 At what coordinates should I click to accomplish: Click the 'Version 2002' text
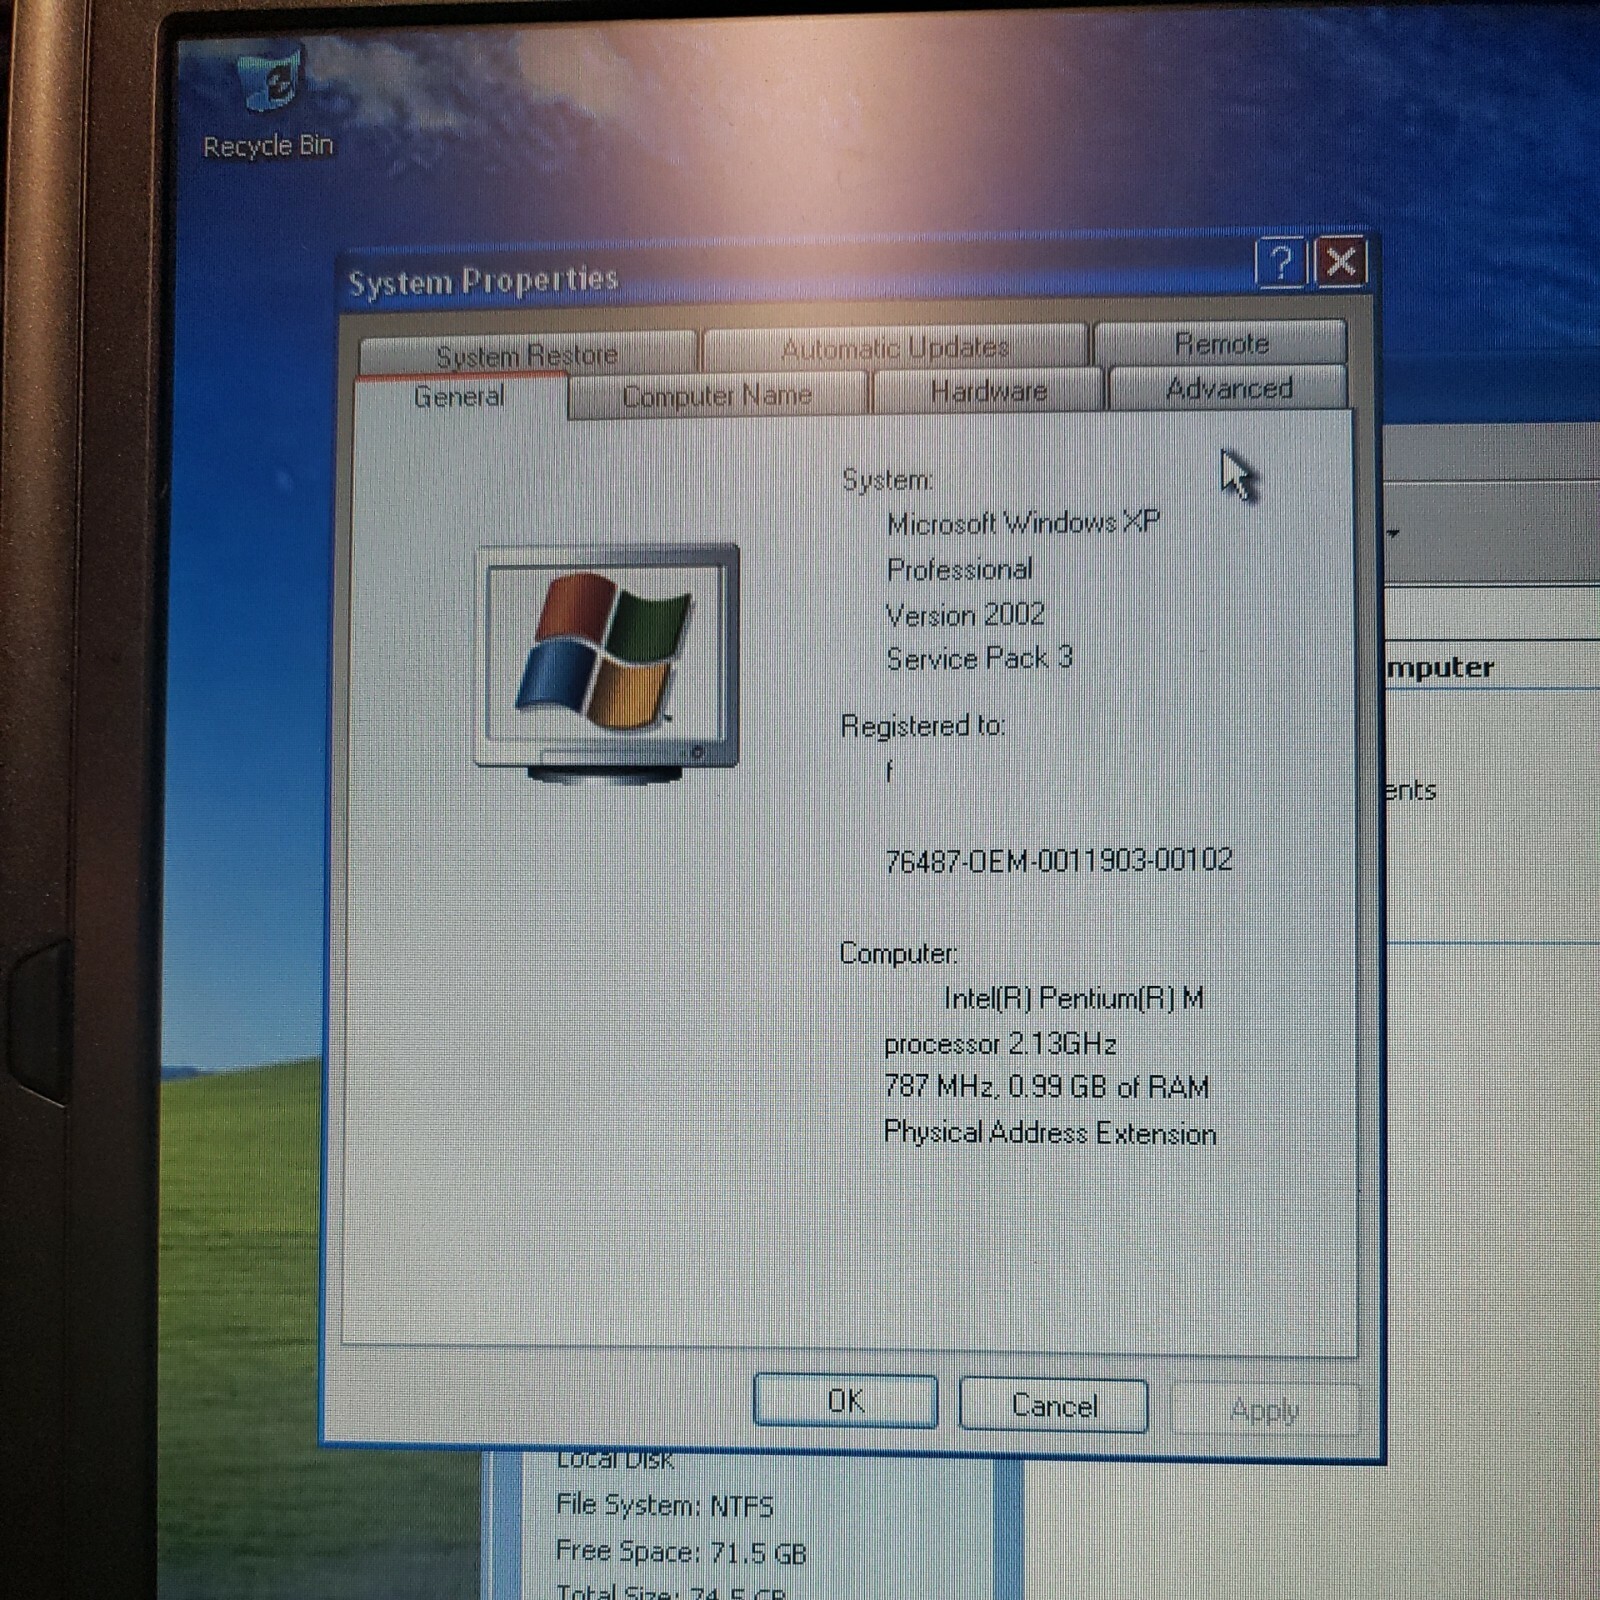tap(965, 614)
